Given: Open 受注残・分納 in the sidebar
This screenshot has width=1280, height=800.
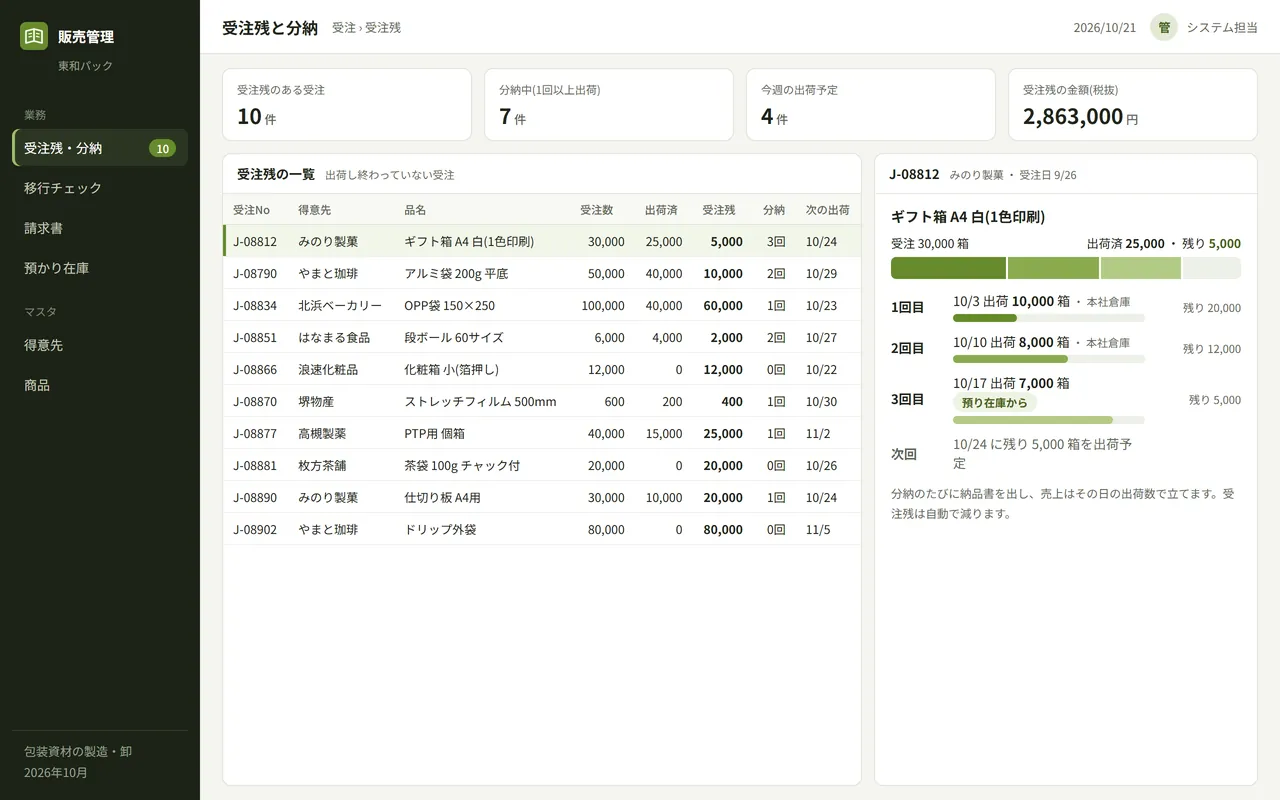Looking at the screenshot, I should (x=100, y=148).
